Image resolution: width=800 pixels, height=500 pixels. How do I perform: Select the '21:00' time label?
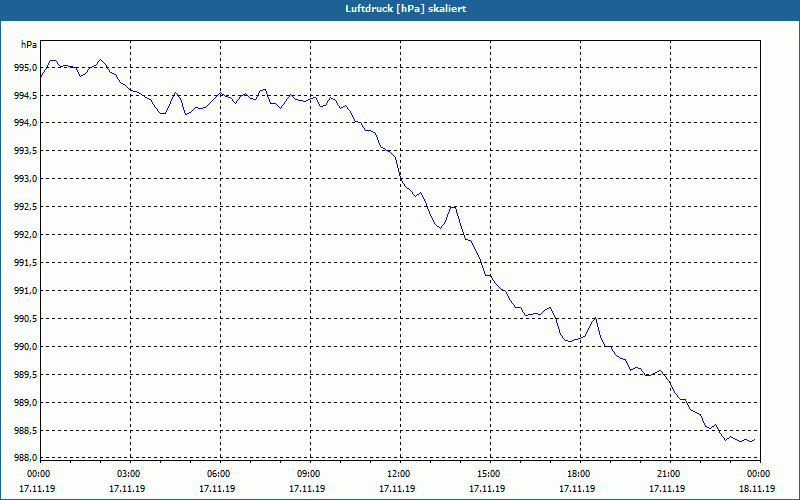coord(668,474)
